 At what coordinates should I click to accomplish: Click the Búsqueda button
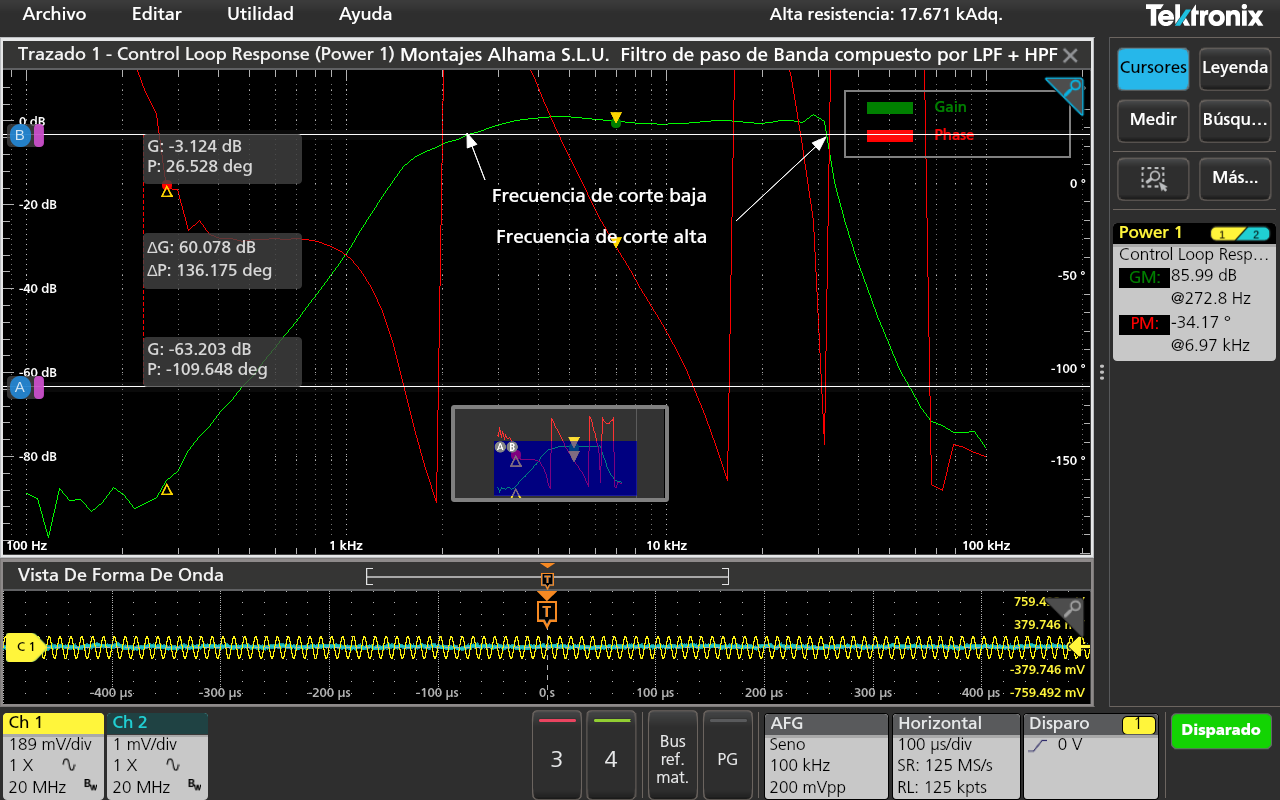(x=1235, y=120)
